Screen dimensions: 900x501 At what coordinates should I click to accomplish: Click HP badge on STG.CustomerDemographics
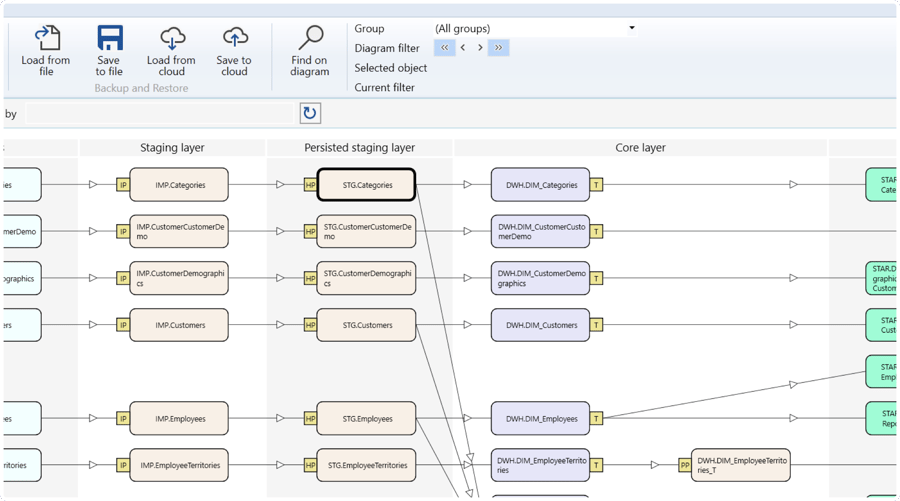click(310, 278)
